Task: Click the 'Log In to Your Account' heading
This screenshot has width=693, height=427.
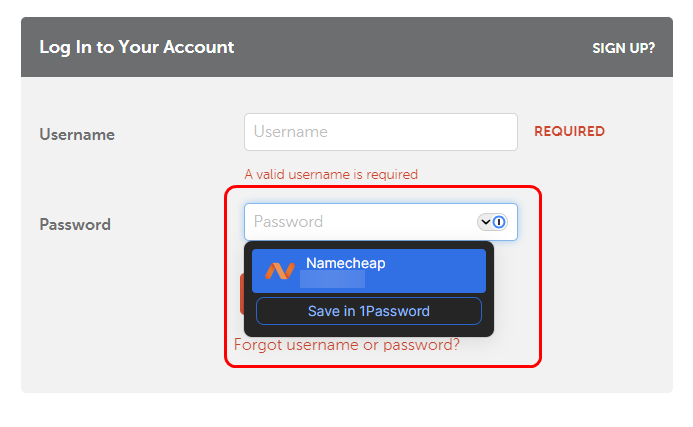Action: (x=136, y=47)
